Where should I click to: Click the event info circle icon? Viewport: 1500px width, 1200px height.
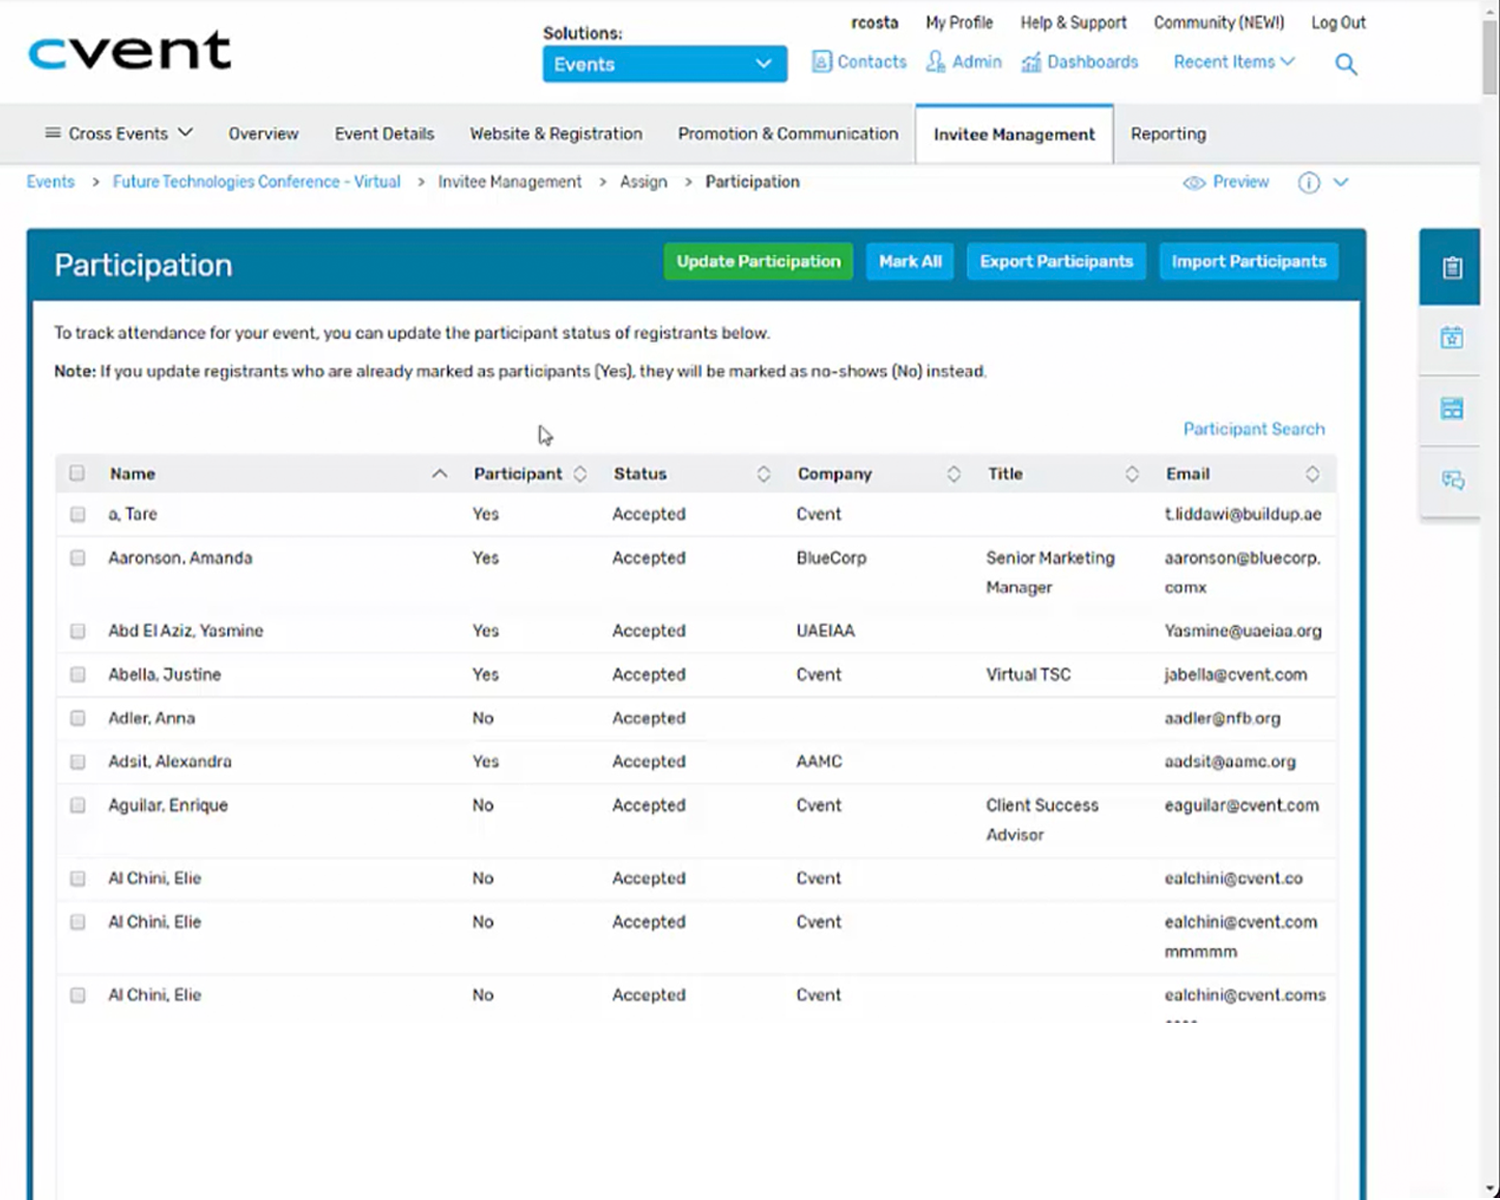tap(1308, 182)
